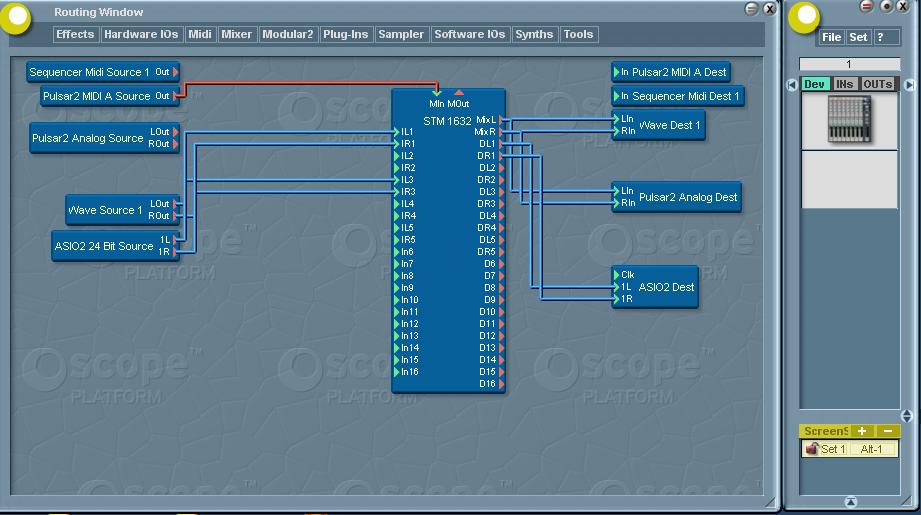Switch to the INs tab
Viewport: 921px width, 515px height.
tap(845, 84)
